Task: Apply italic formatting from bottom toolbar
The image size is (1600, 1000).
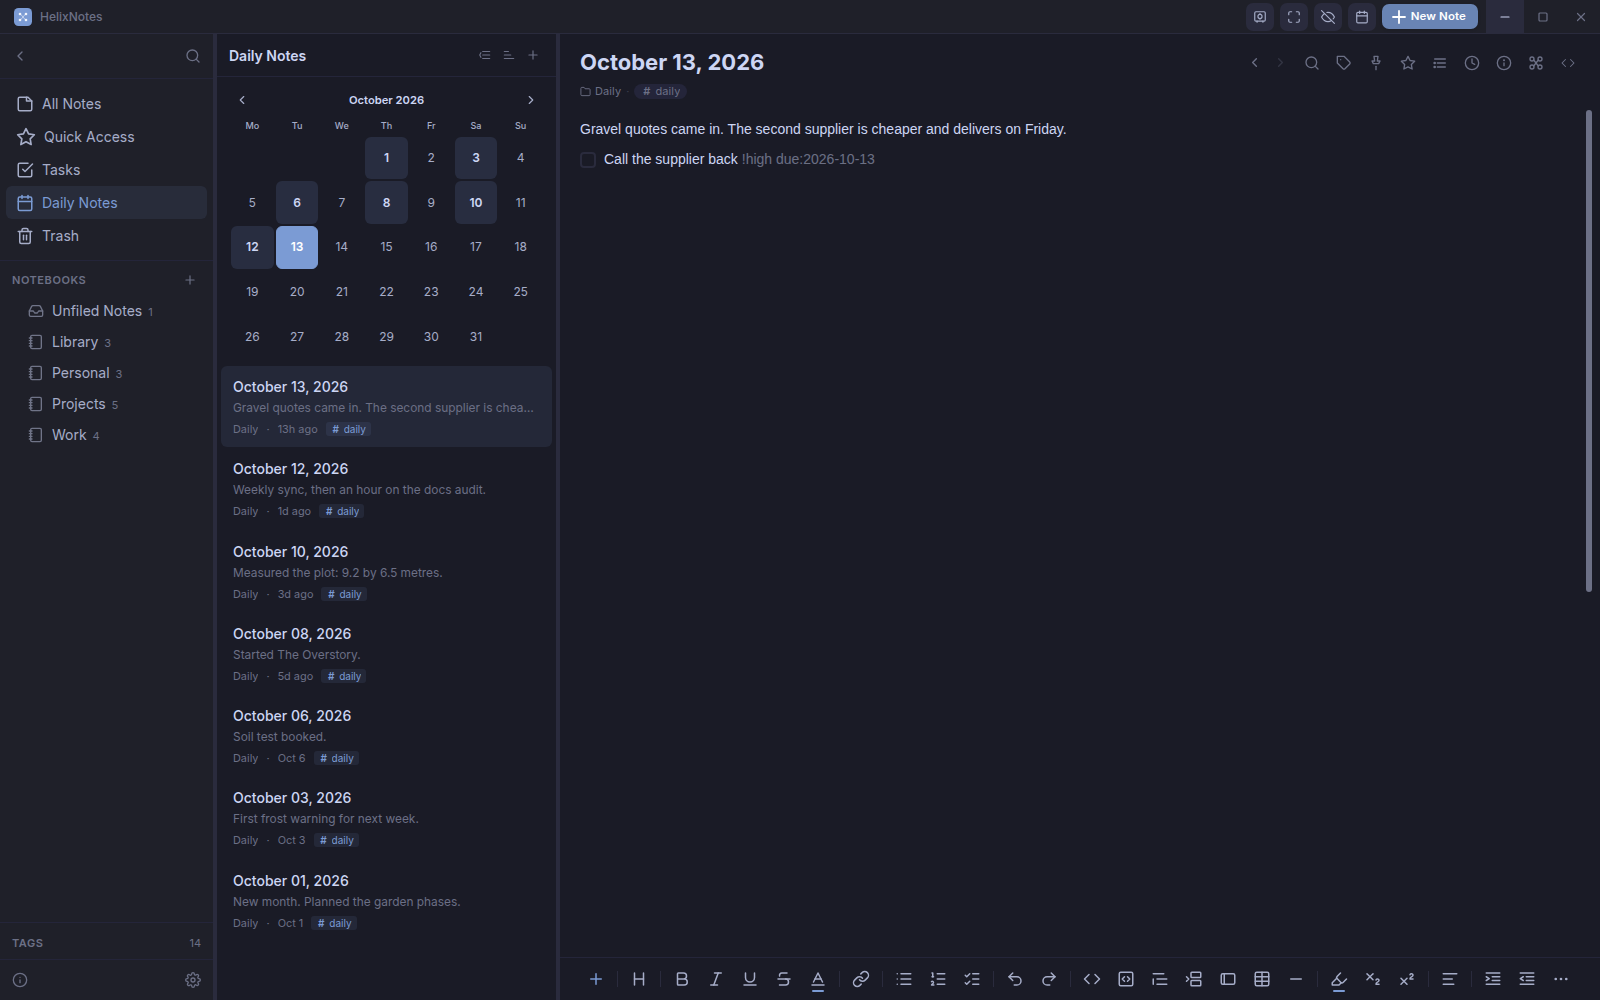Action: (x=716, y=979)
